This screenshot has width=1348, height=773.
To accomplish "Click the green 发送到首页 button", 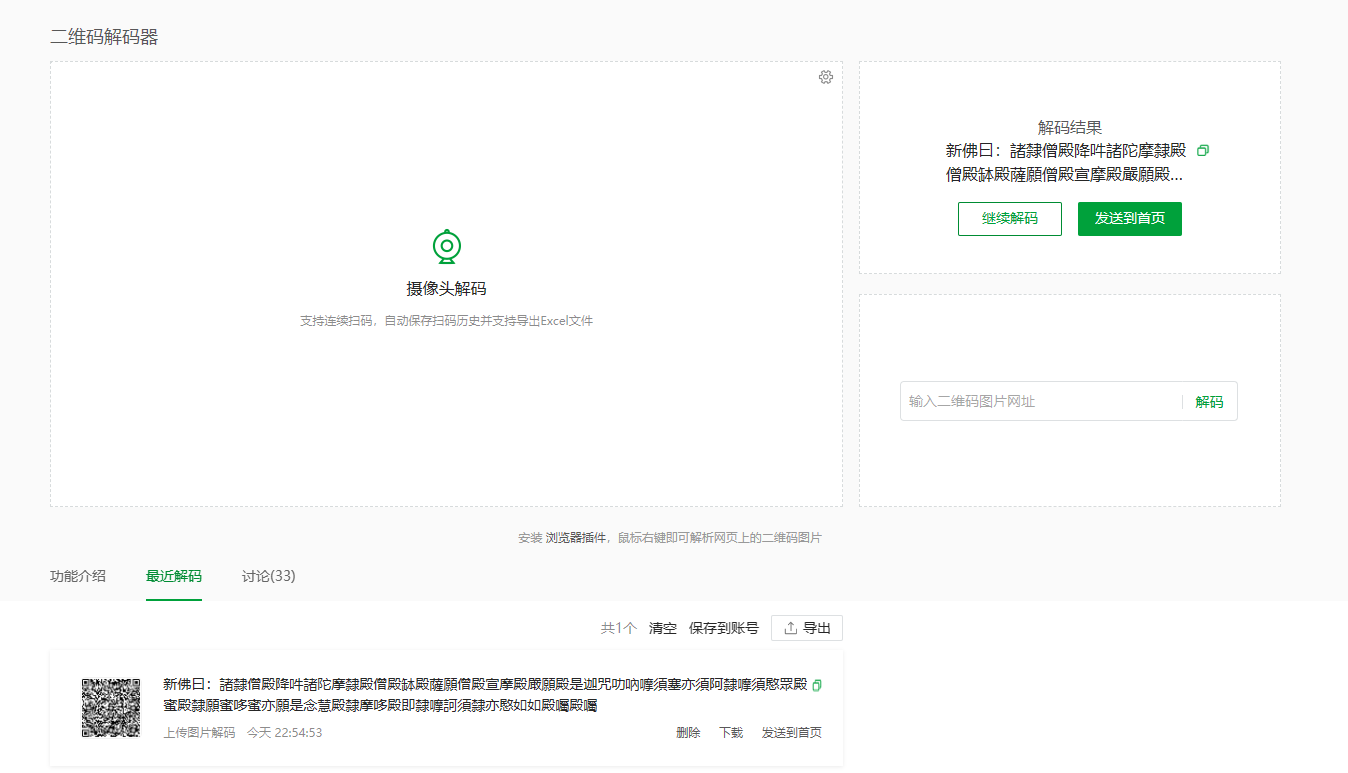I will (x=1129, y=218).
